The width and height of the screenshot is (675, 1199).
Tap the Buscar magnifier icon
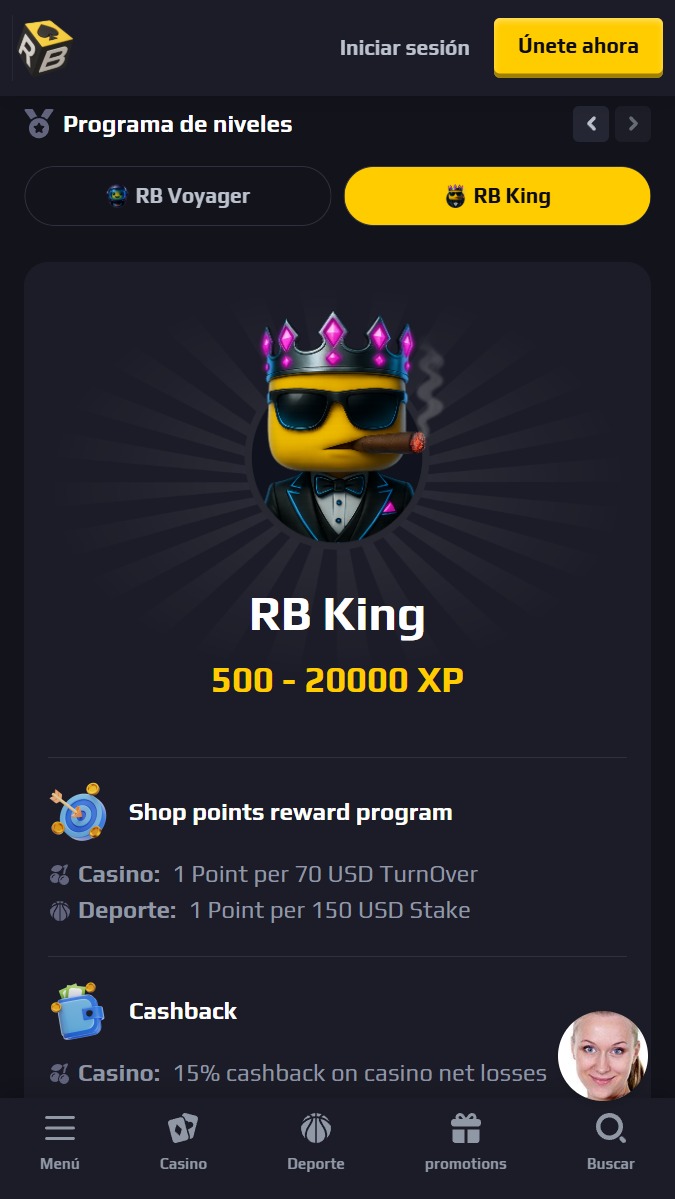[611, 1128]
